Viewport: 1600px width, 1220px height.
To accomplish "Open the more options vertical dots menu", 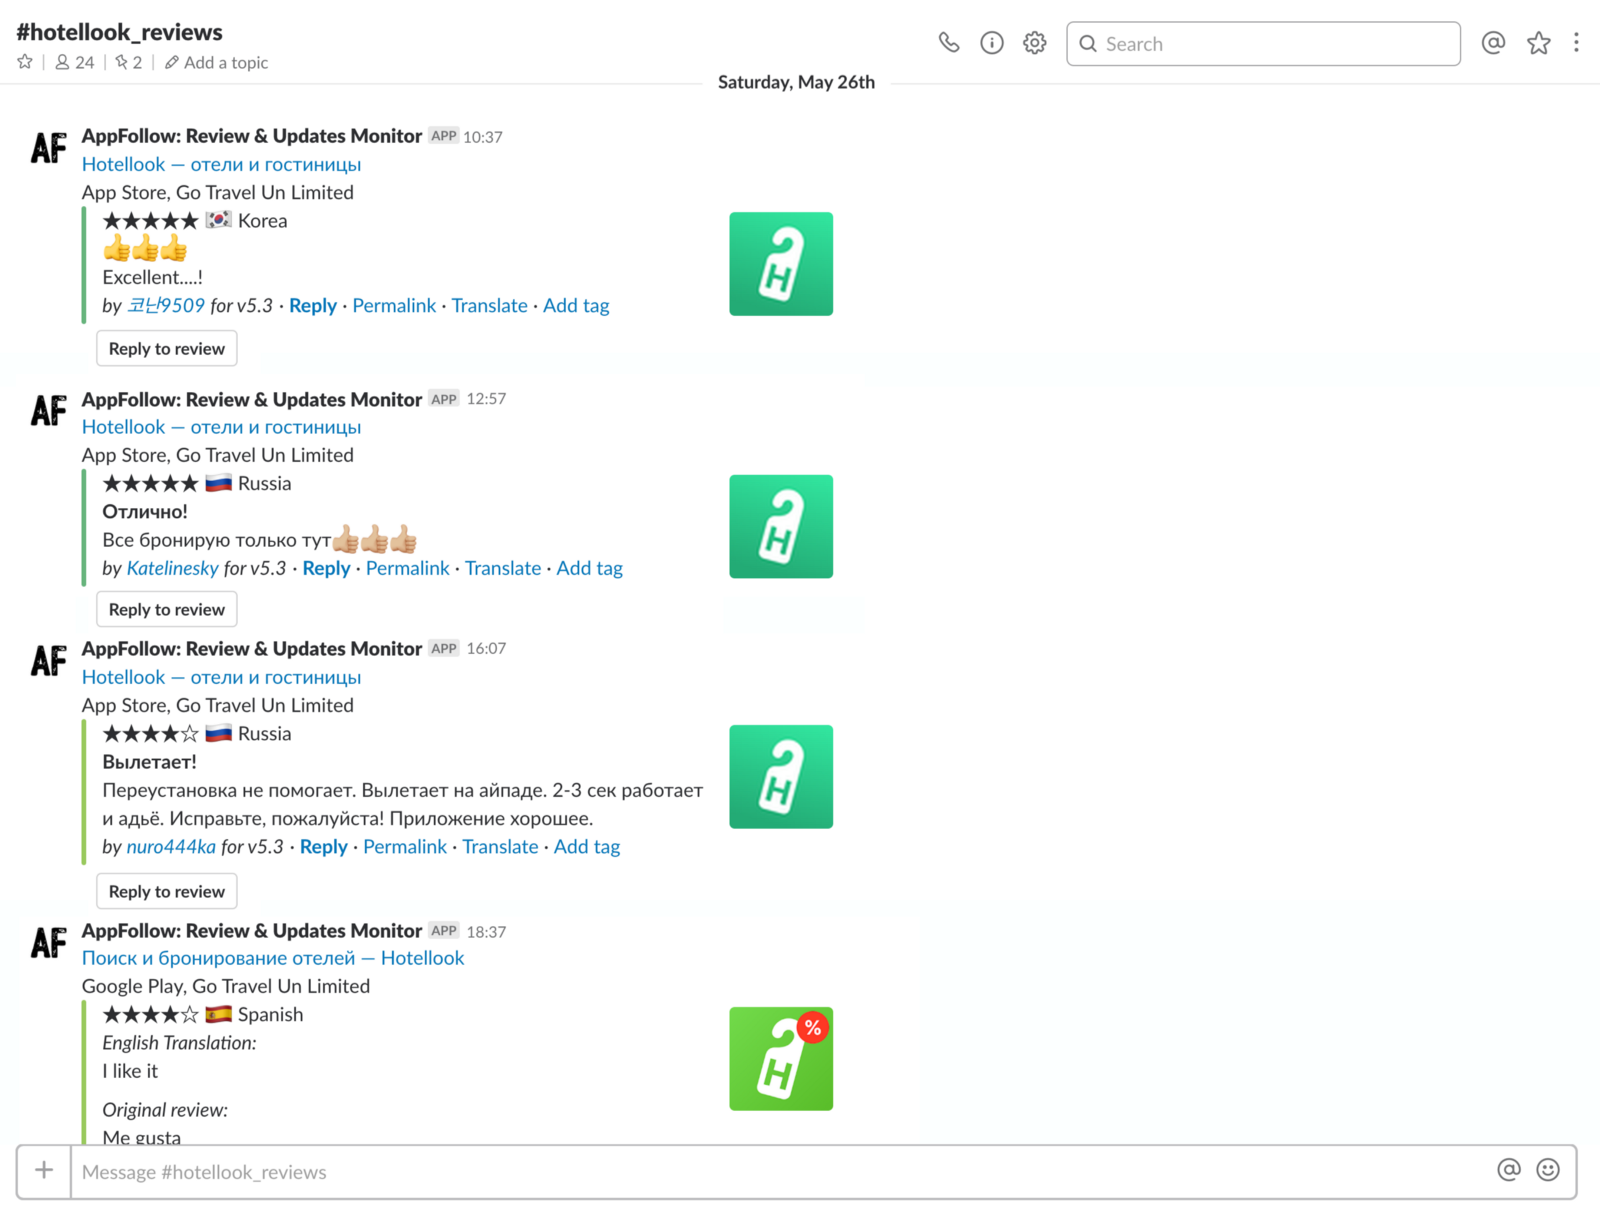I will (1576, 43).
